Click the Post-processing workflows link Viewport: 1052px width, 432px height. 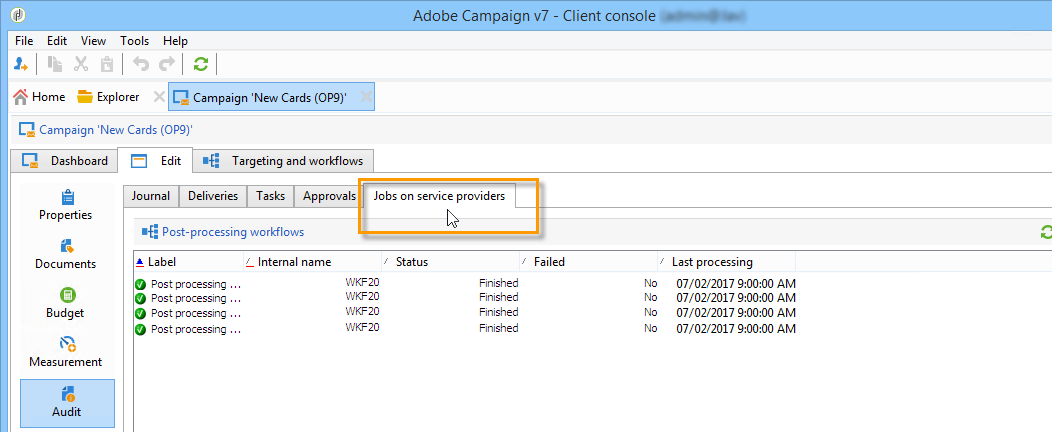pyautogui.click(x=233, y=232)
